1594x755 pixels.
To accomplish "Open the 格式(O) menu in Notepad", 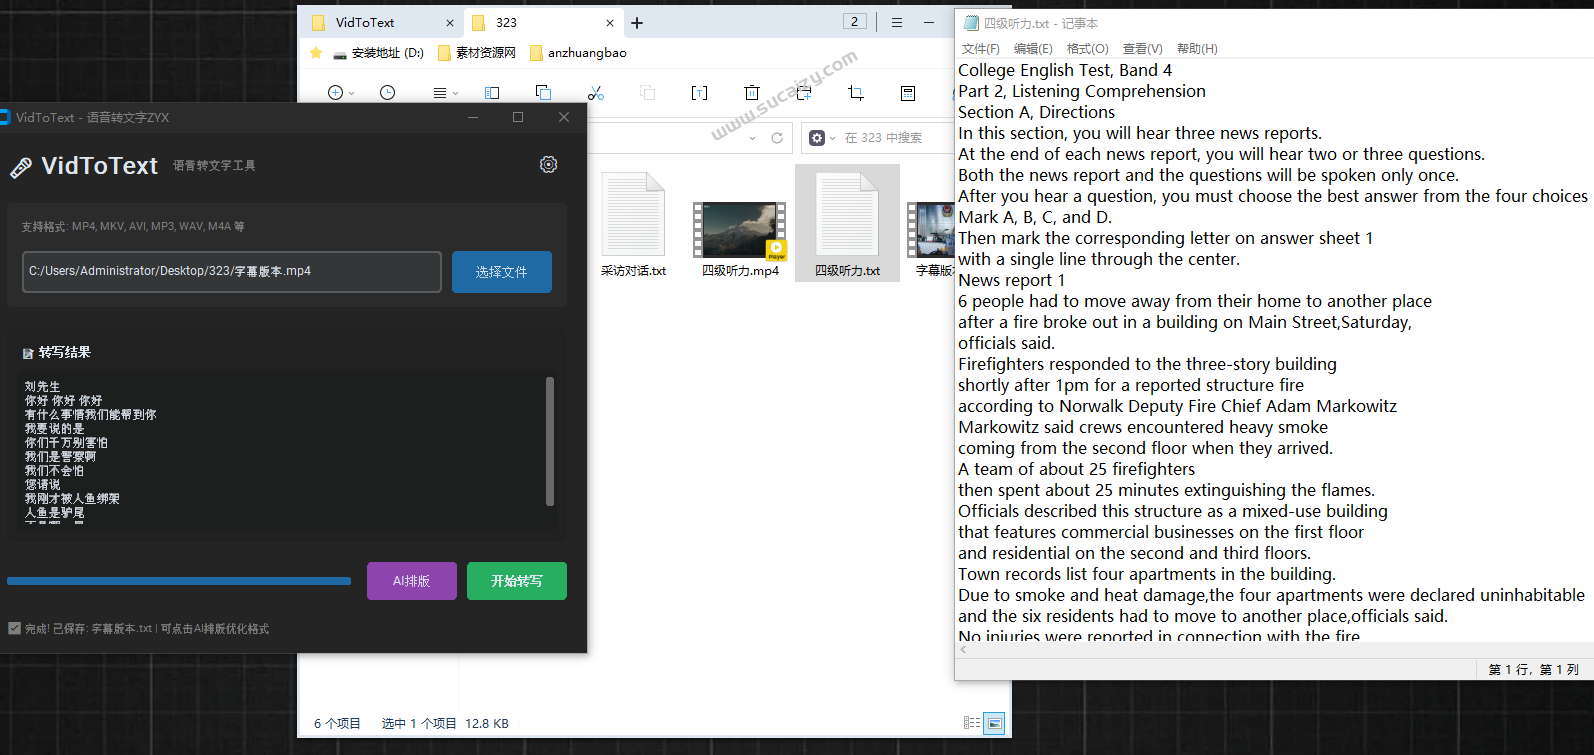I will coord(1087,49).
